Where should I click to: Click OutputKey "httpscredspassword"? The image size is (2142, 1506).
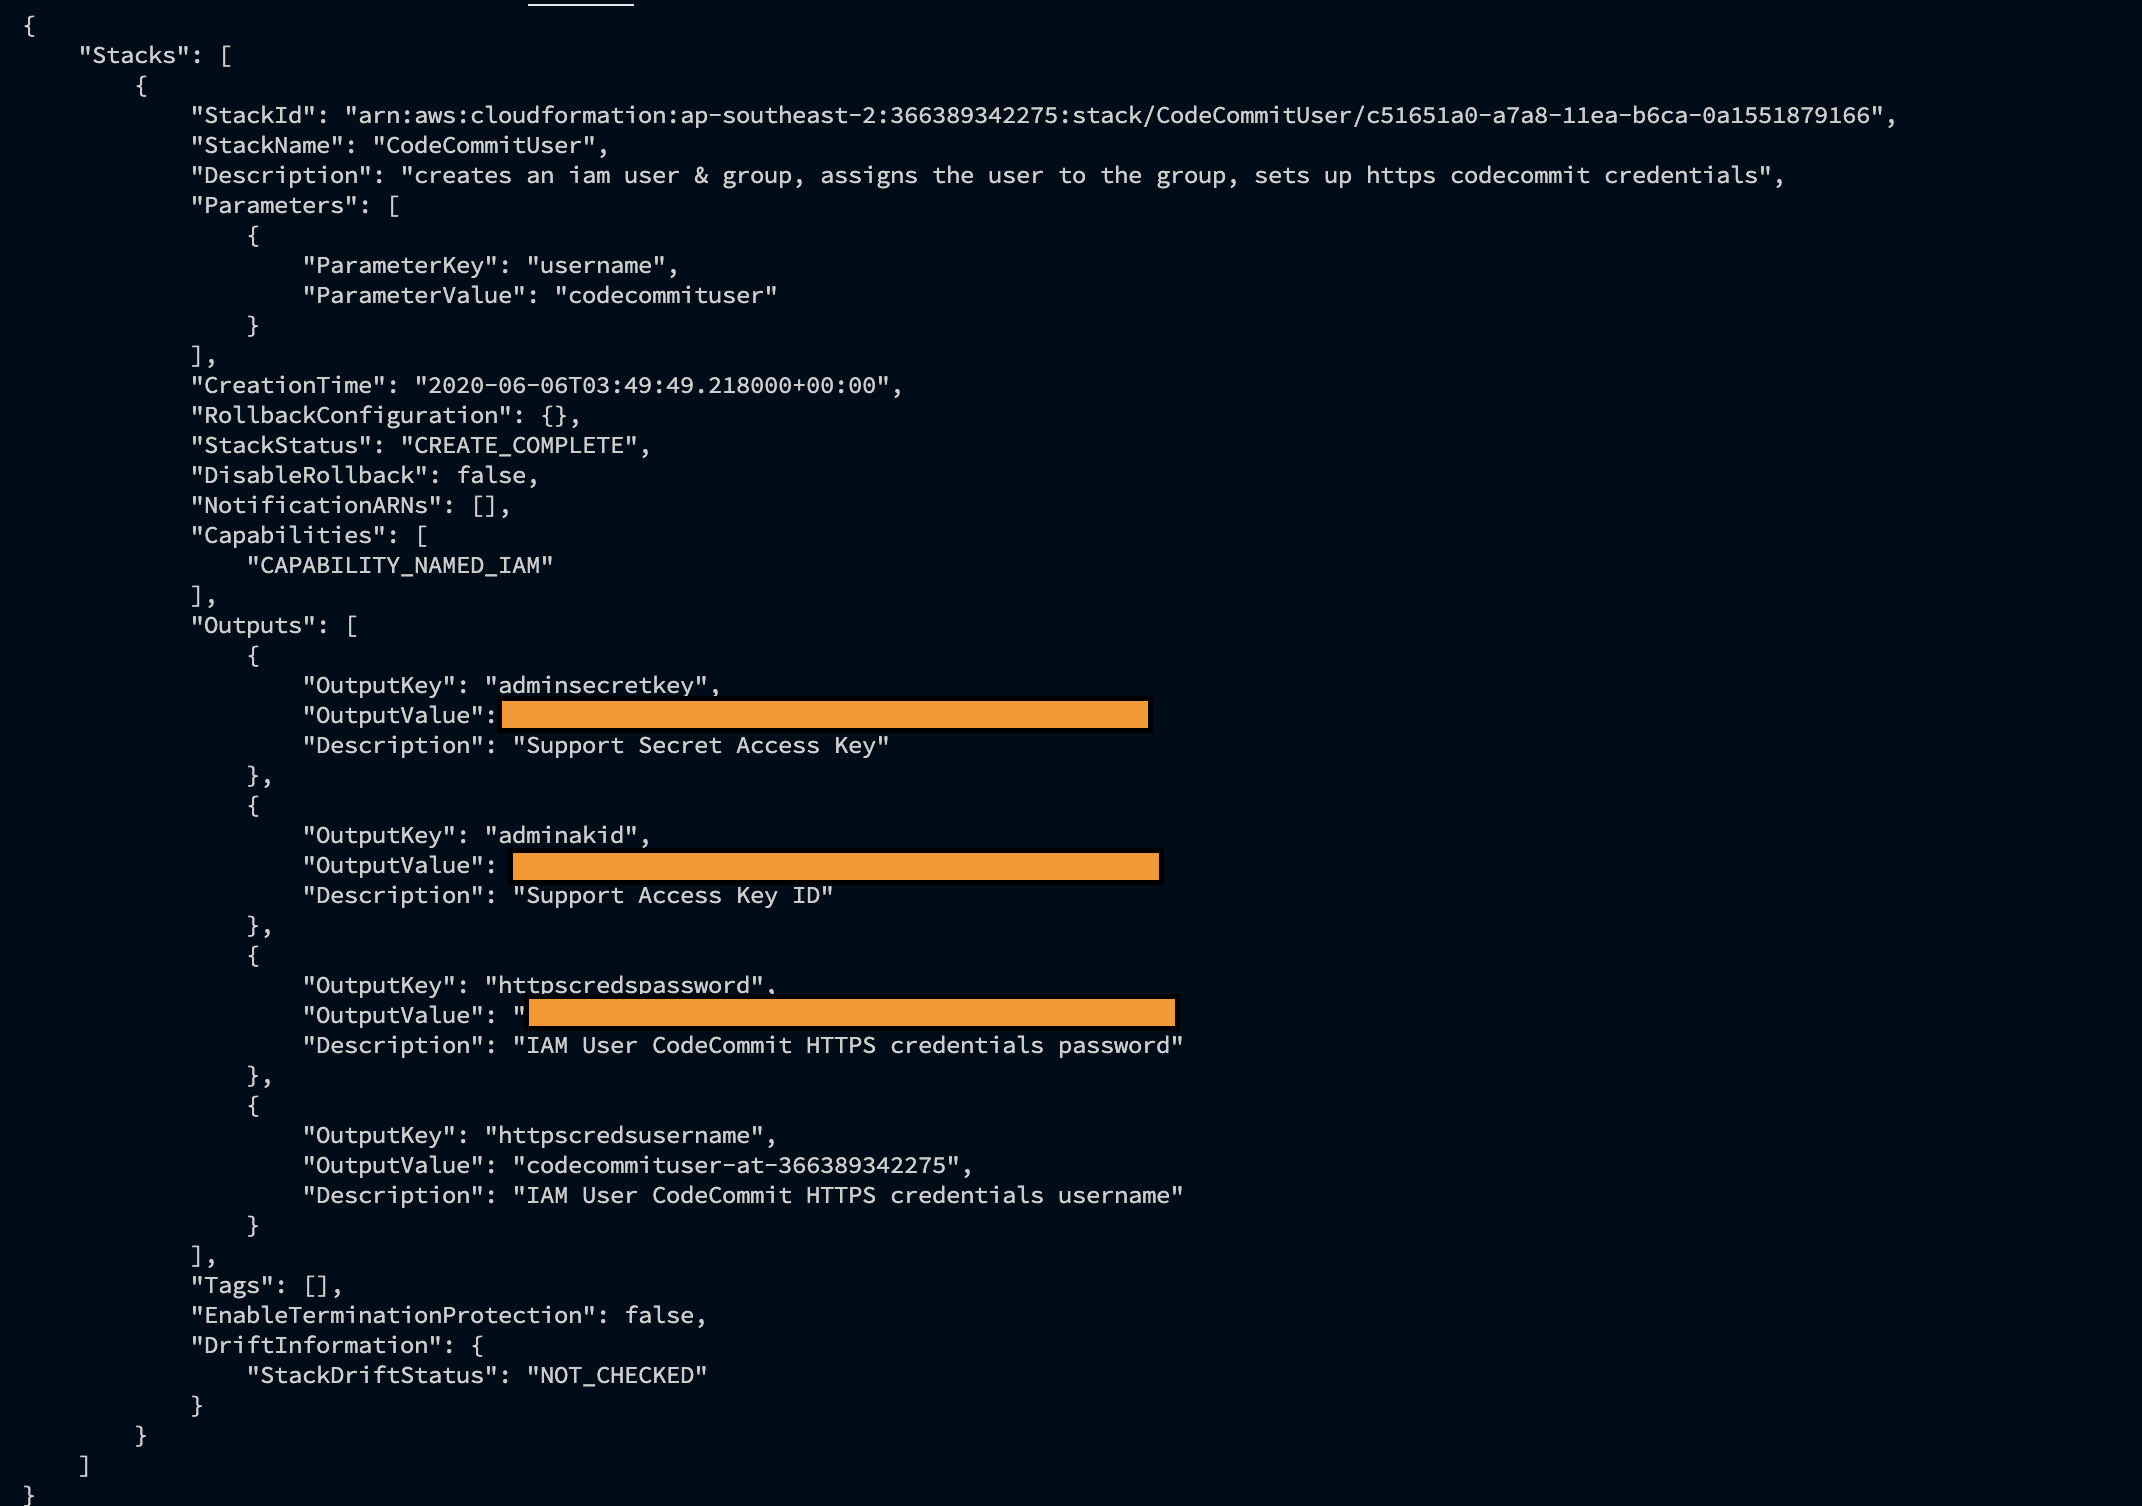pyautogui.click(x=624, y=986)
